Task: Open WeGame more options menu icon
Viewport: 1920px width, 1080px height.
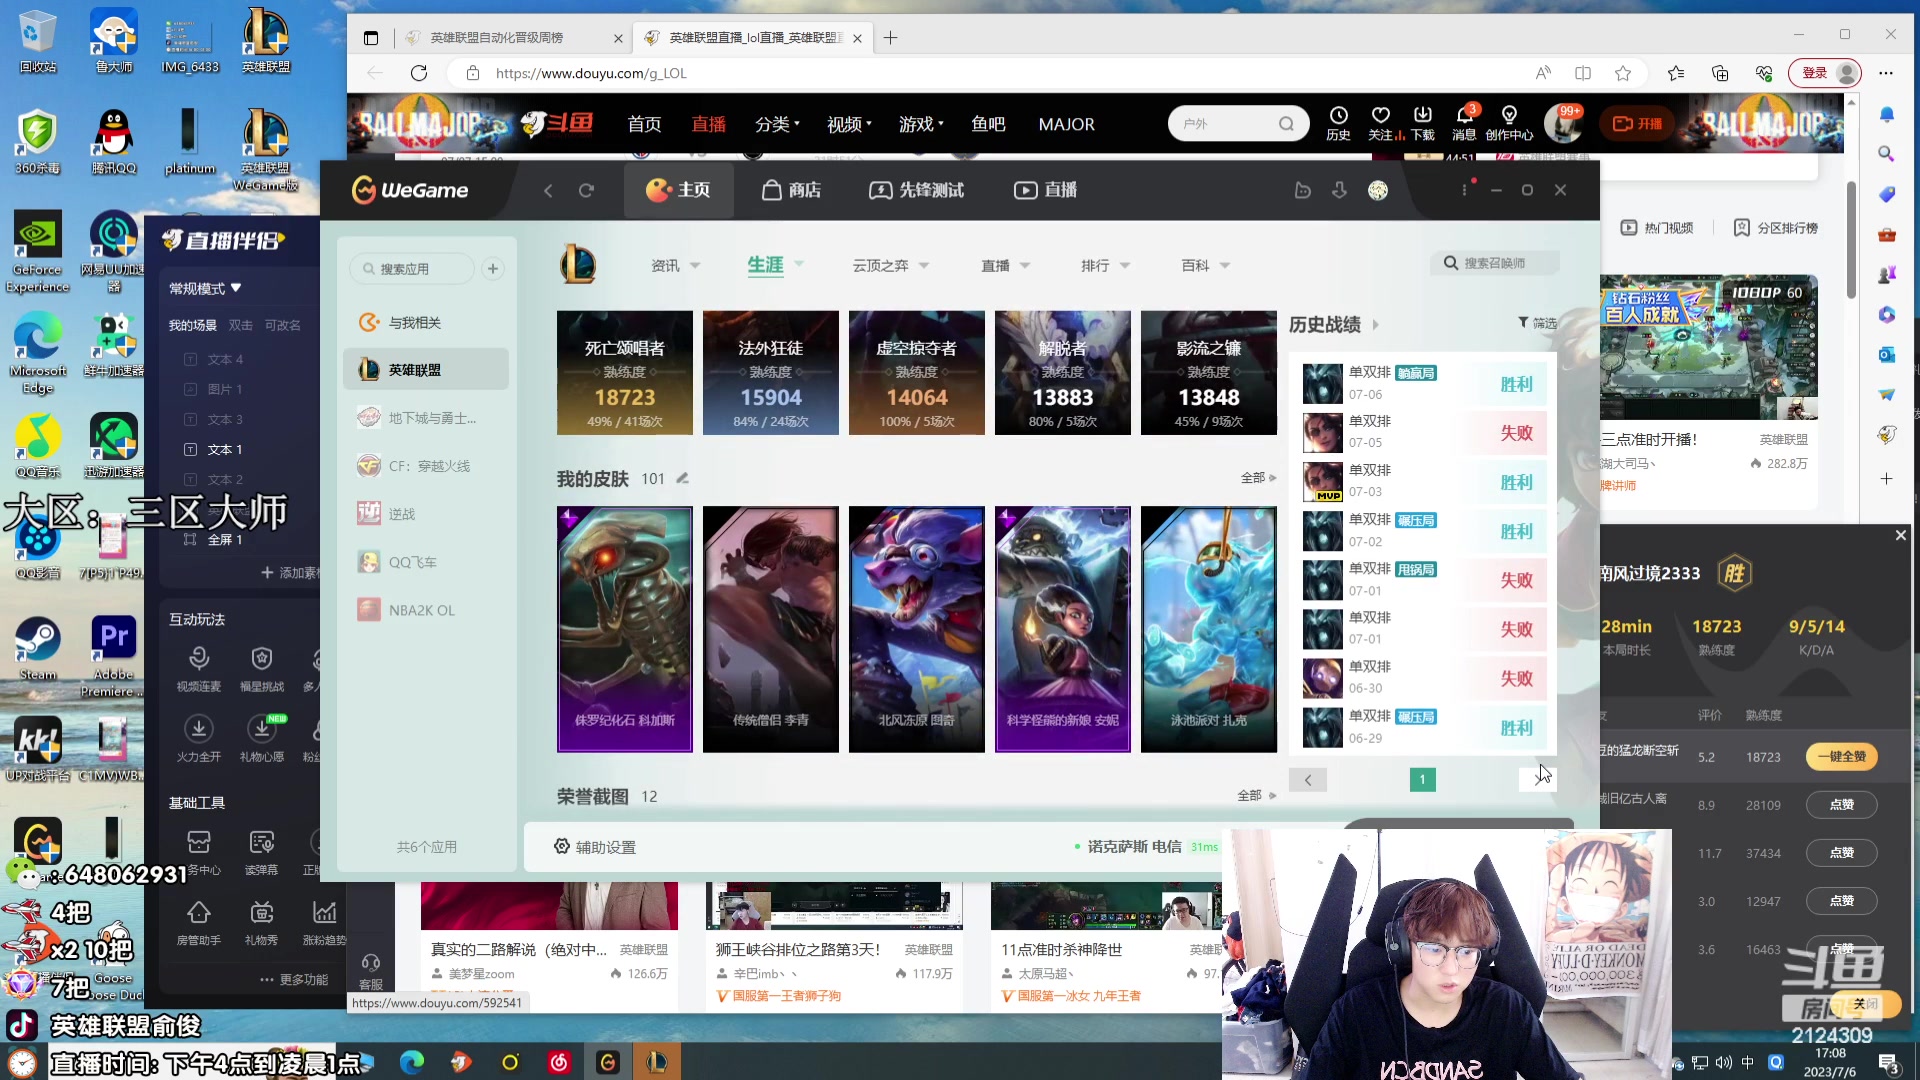Action: click(1465, 190)
